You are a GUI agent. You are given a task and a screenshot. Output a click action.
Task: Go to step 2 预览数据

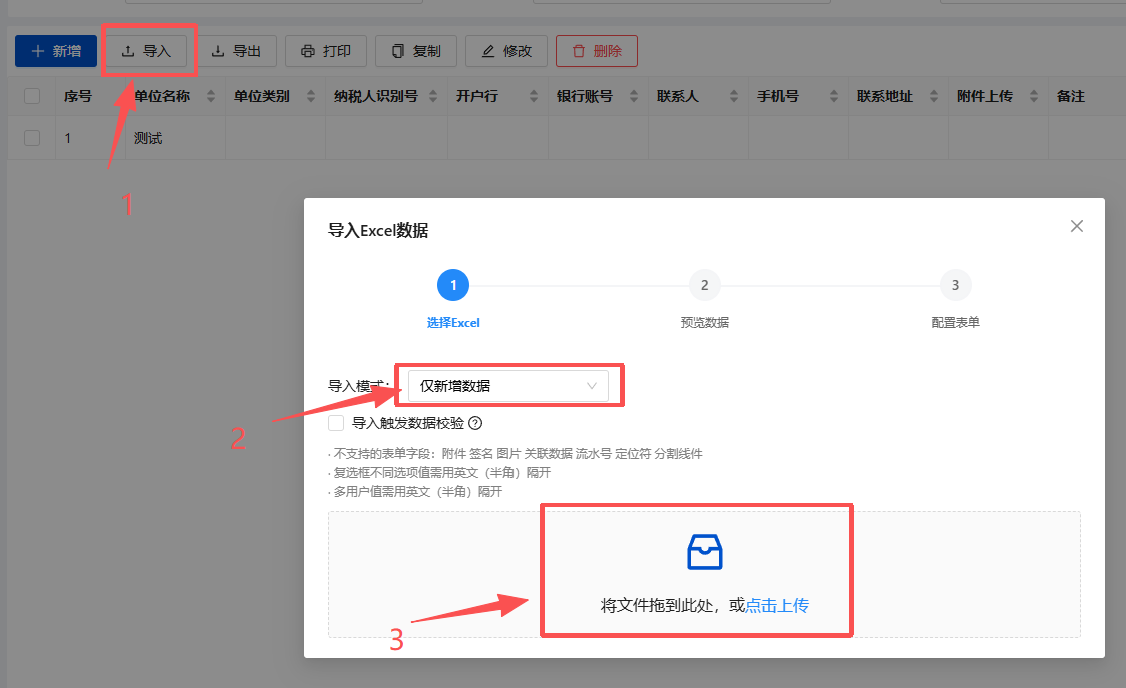pos(704,286)
